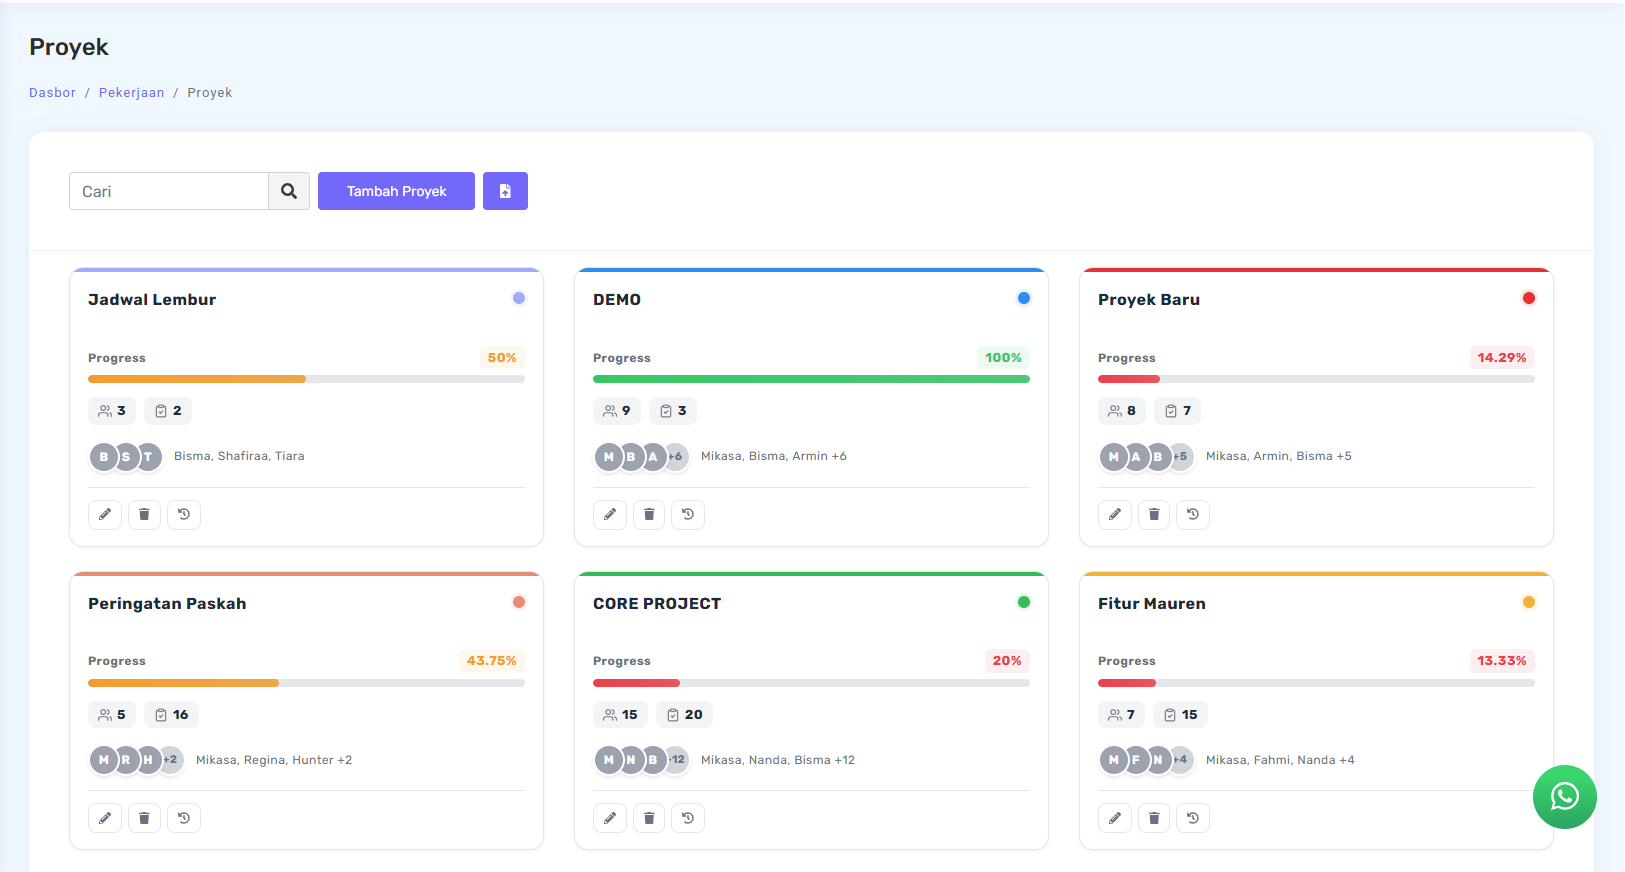
Task: Click the file import icon button
Action: click(505, 191)
